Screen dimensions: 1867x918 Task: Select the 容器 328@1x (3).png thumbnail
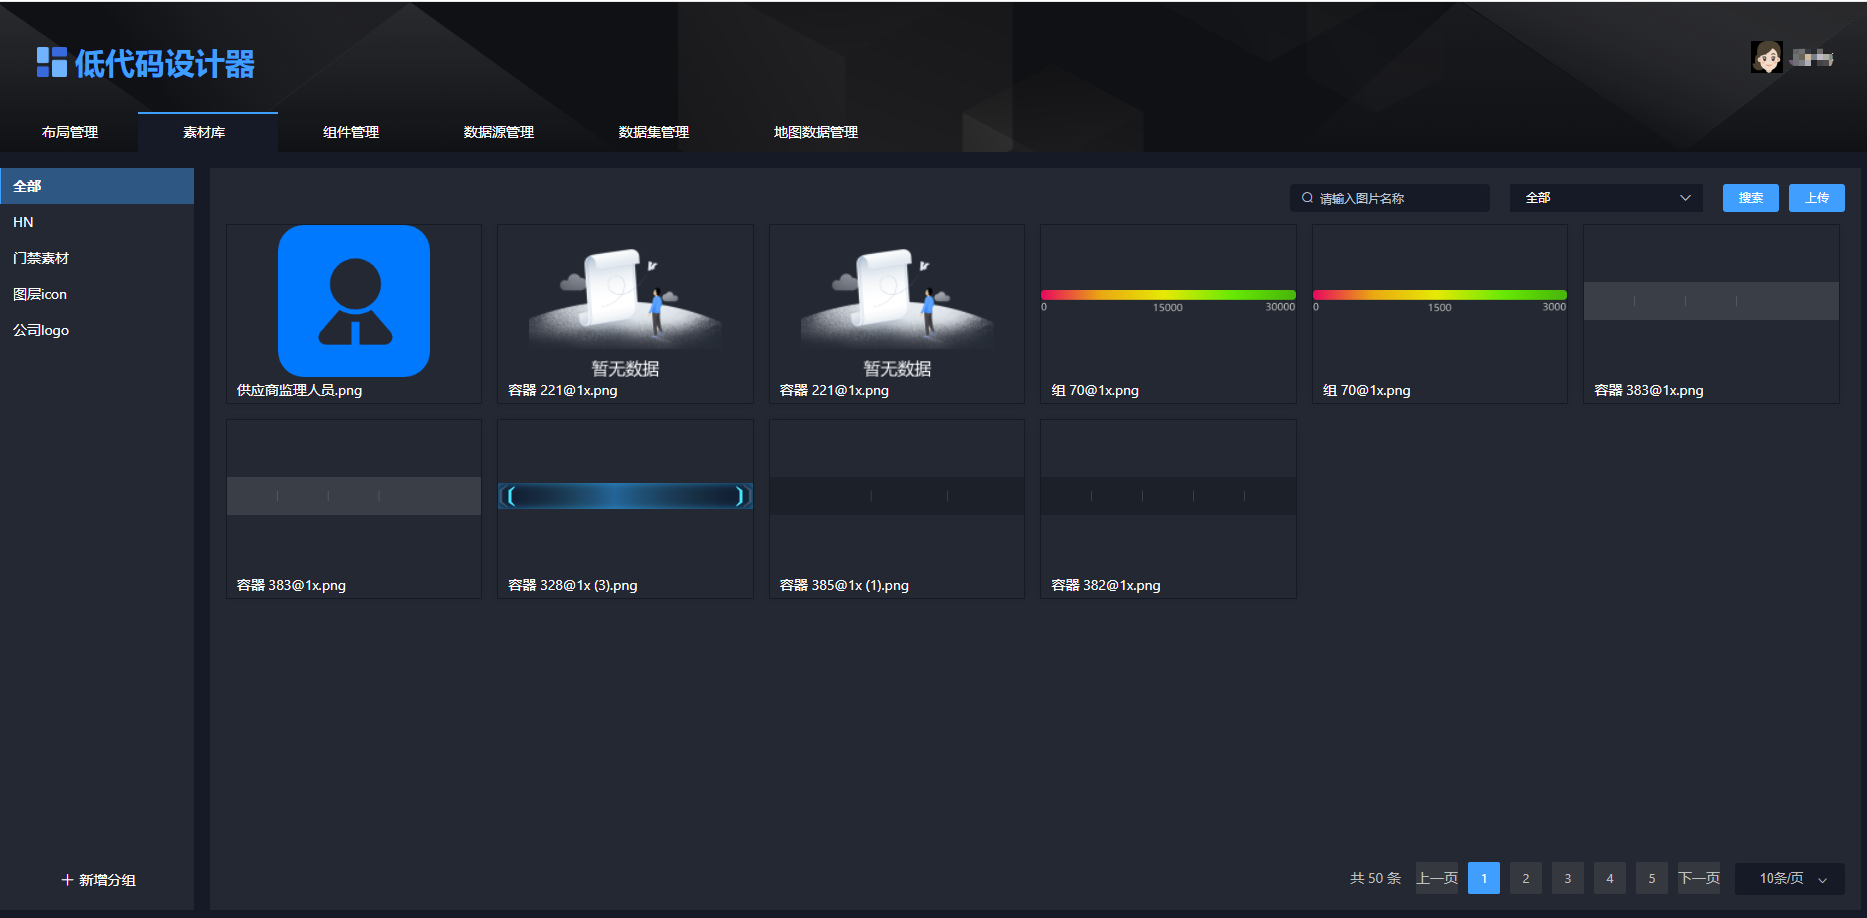pyautogui.click(x=625, y=509)
